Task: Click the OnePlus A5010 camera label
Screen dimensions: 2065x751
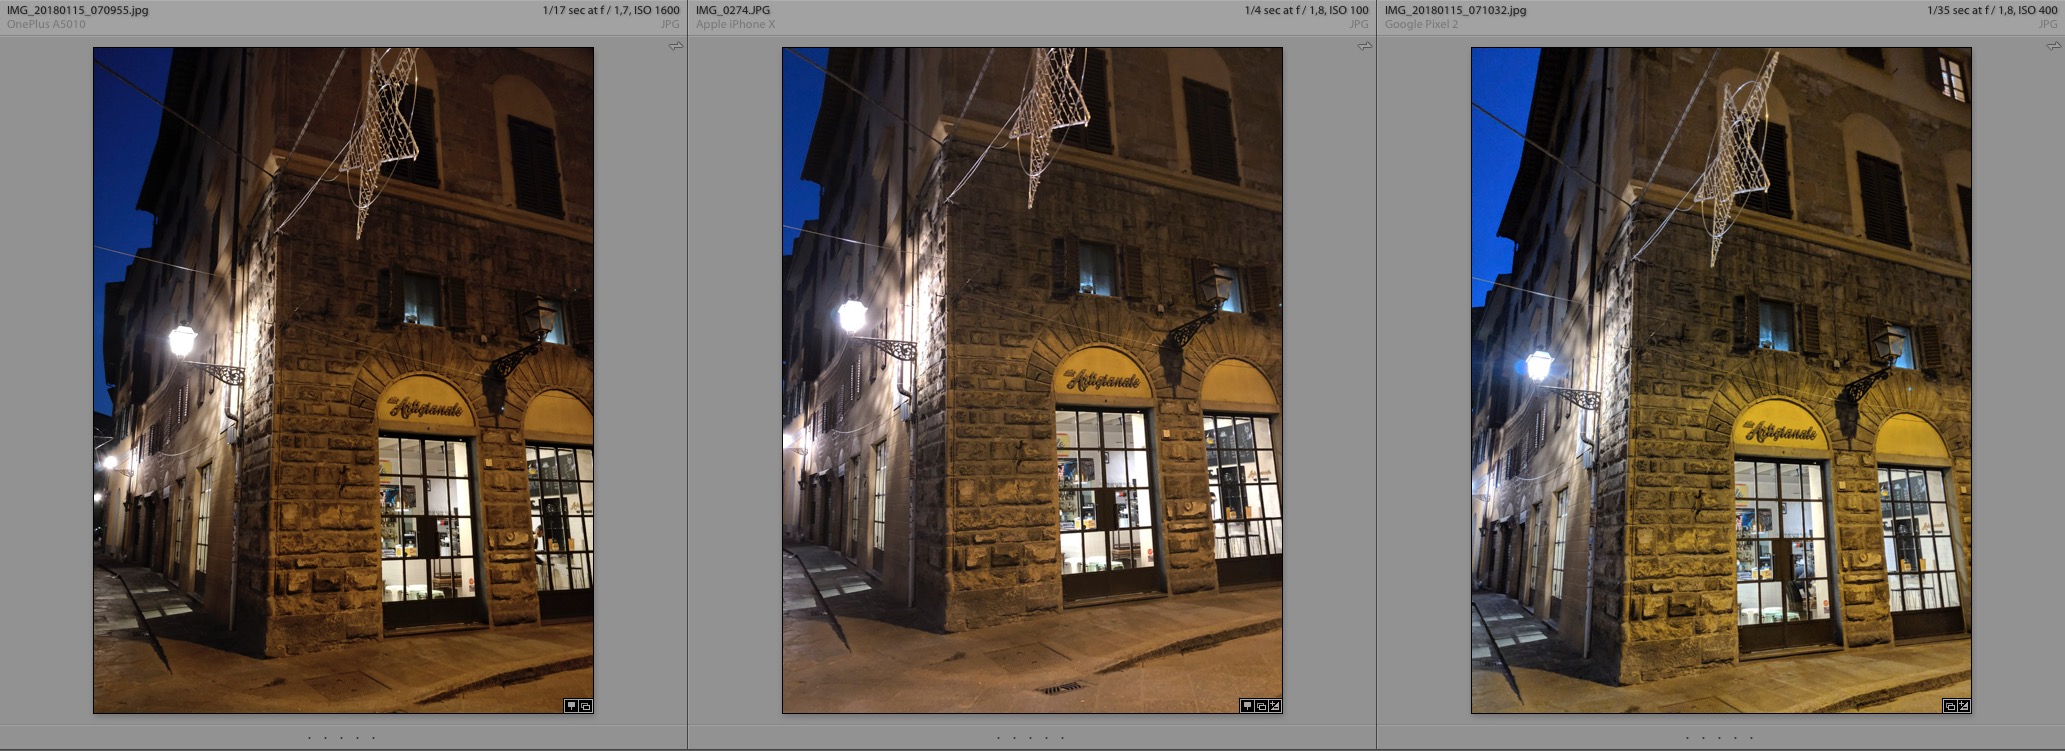Action: pos(46,24)
